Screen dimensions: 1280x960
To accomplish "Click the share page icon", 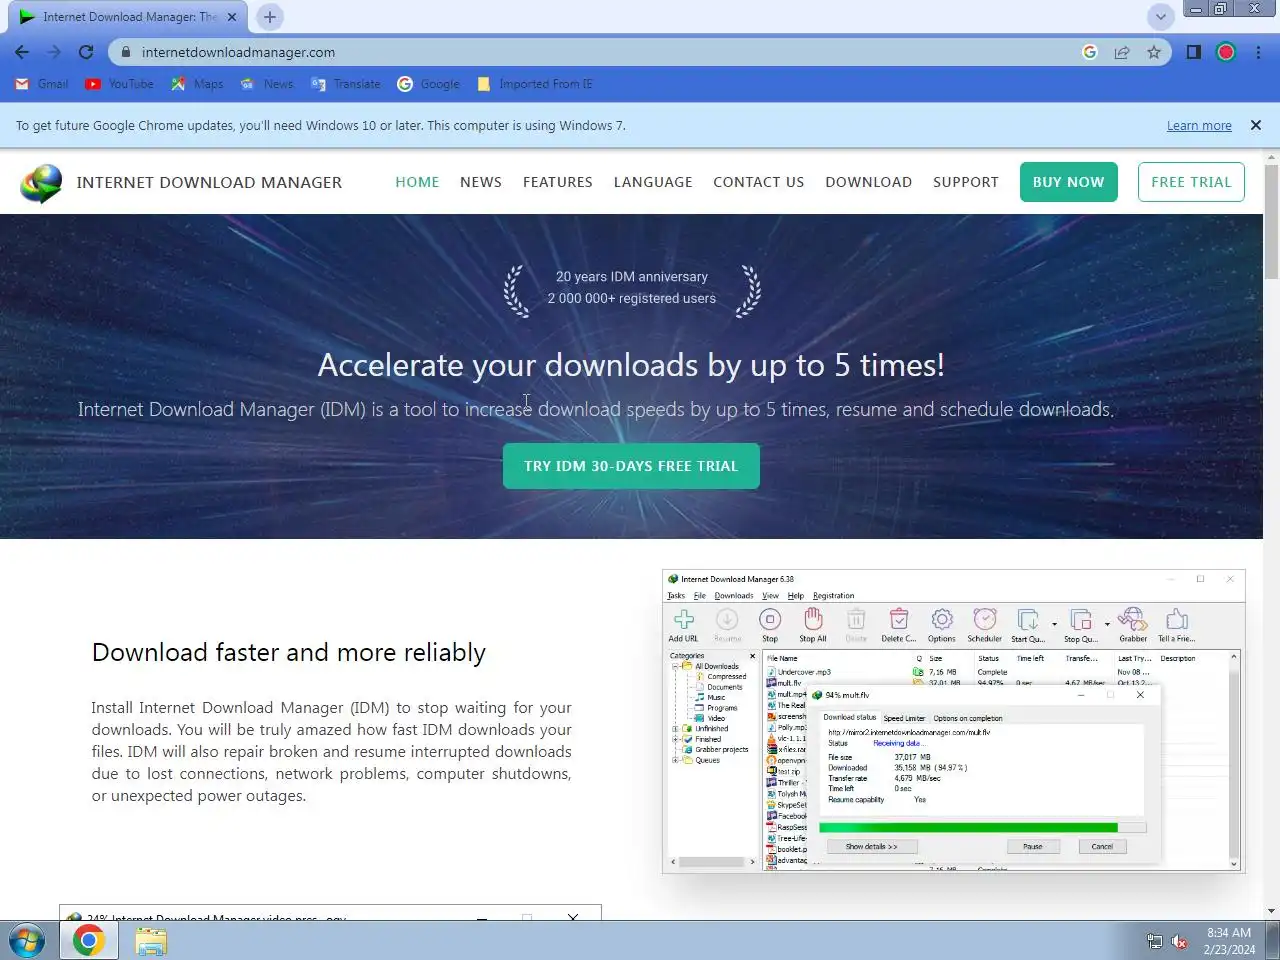I will pos(1122,52).
